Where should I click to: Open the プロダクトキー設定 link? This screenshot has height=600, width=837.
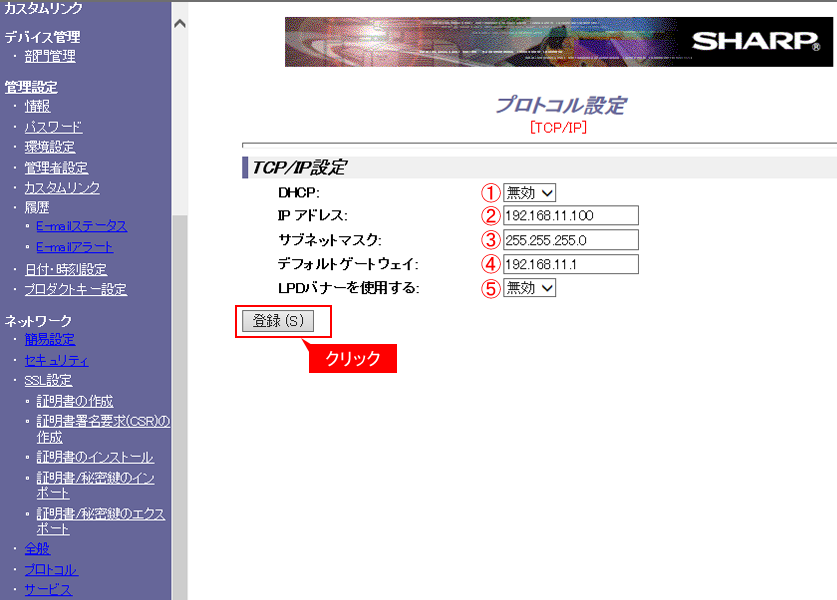pos(75,290)
